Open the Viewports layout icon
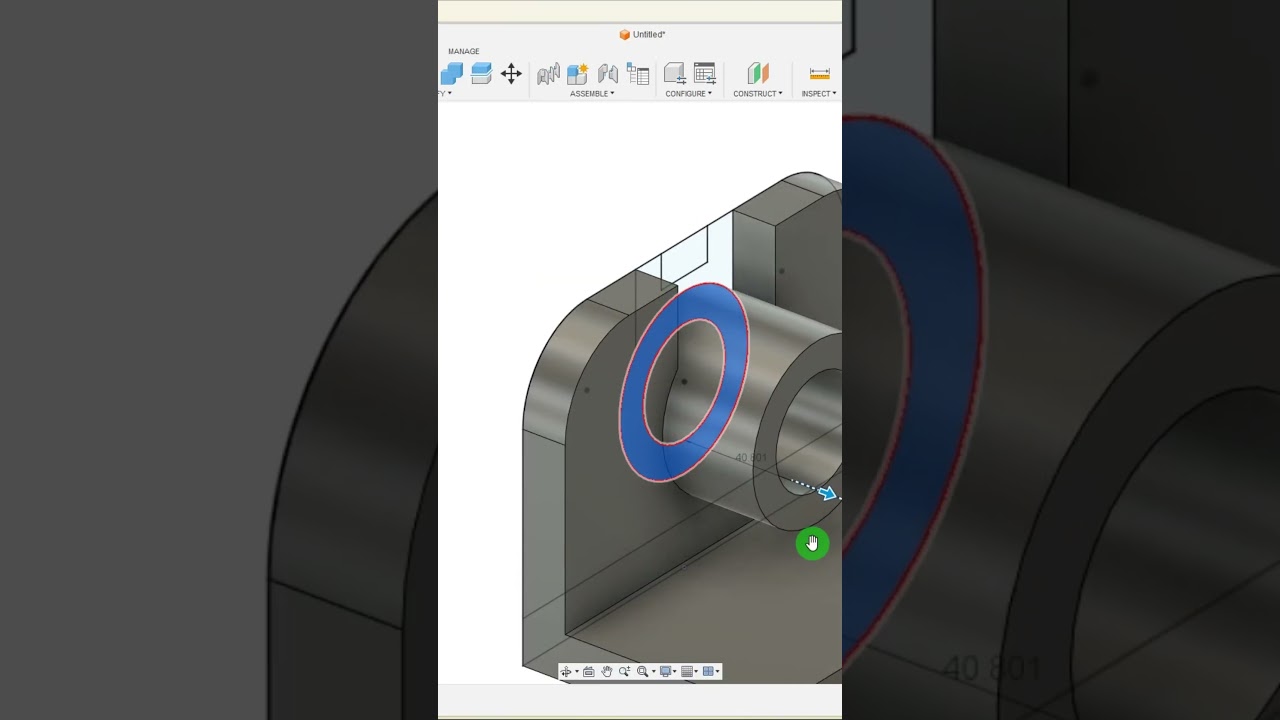This screenshot has width=1280, height=720. (x=708, y=672)
